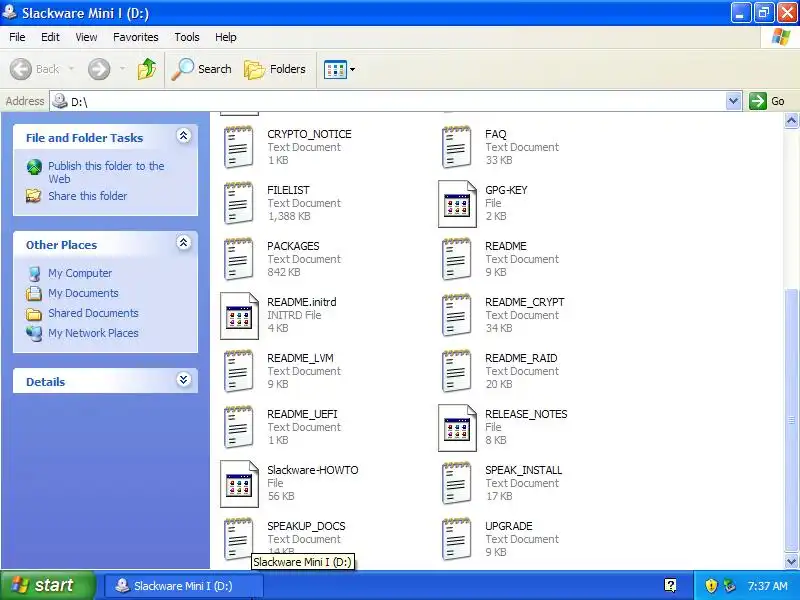The width and height of the screenshot is (800, 600).
Task: Click the FILELIST file name text
Action: coord(288,190)
